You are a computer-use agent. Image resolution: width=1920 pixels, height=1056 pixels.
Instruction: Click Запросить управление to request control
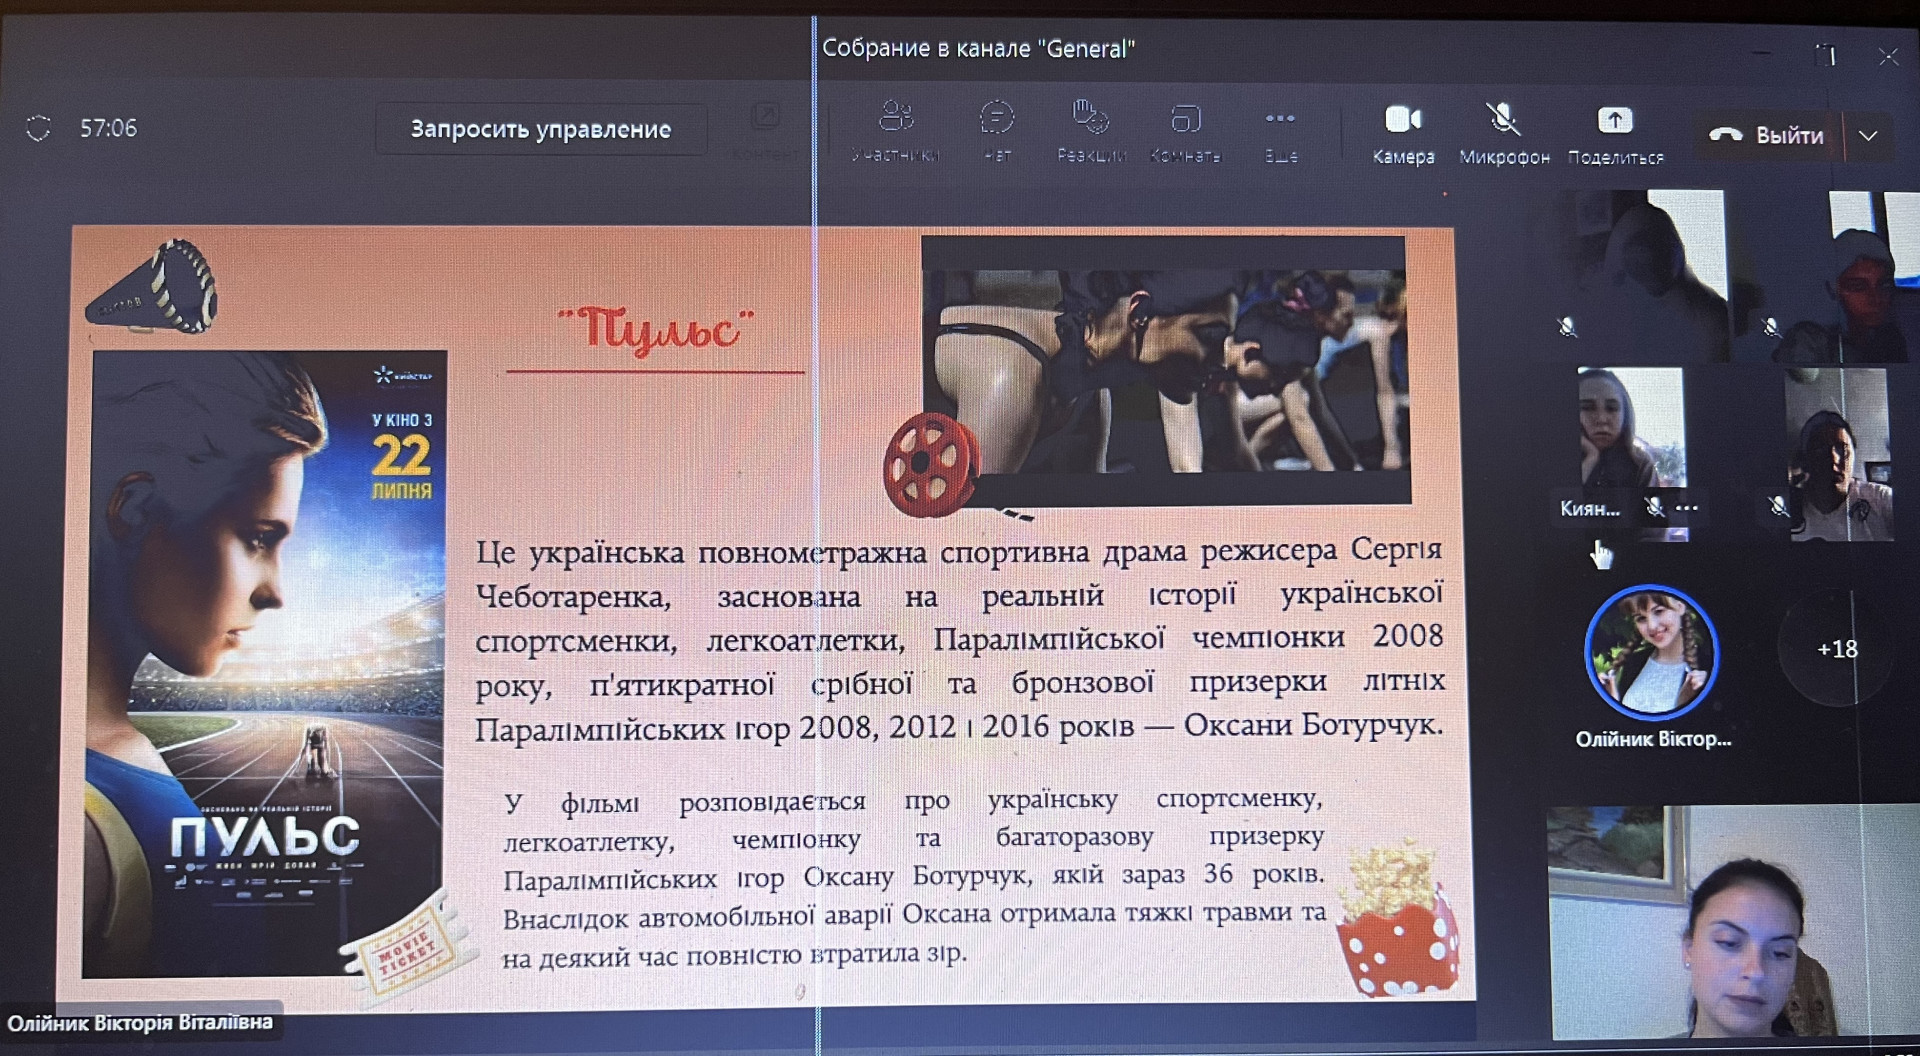[540, 129]
